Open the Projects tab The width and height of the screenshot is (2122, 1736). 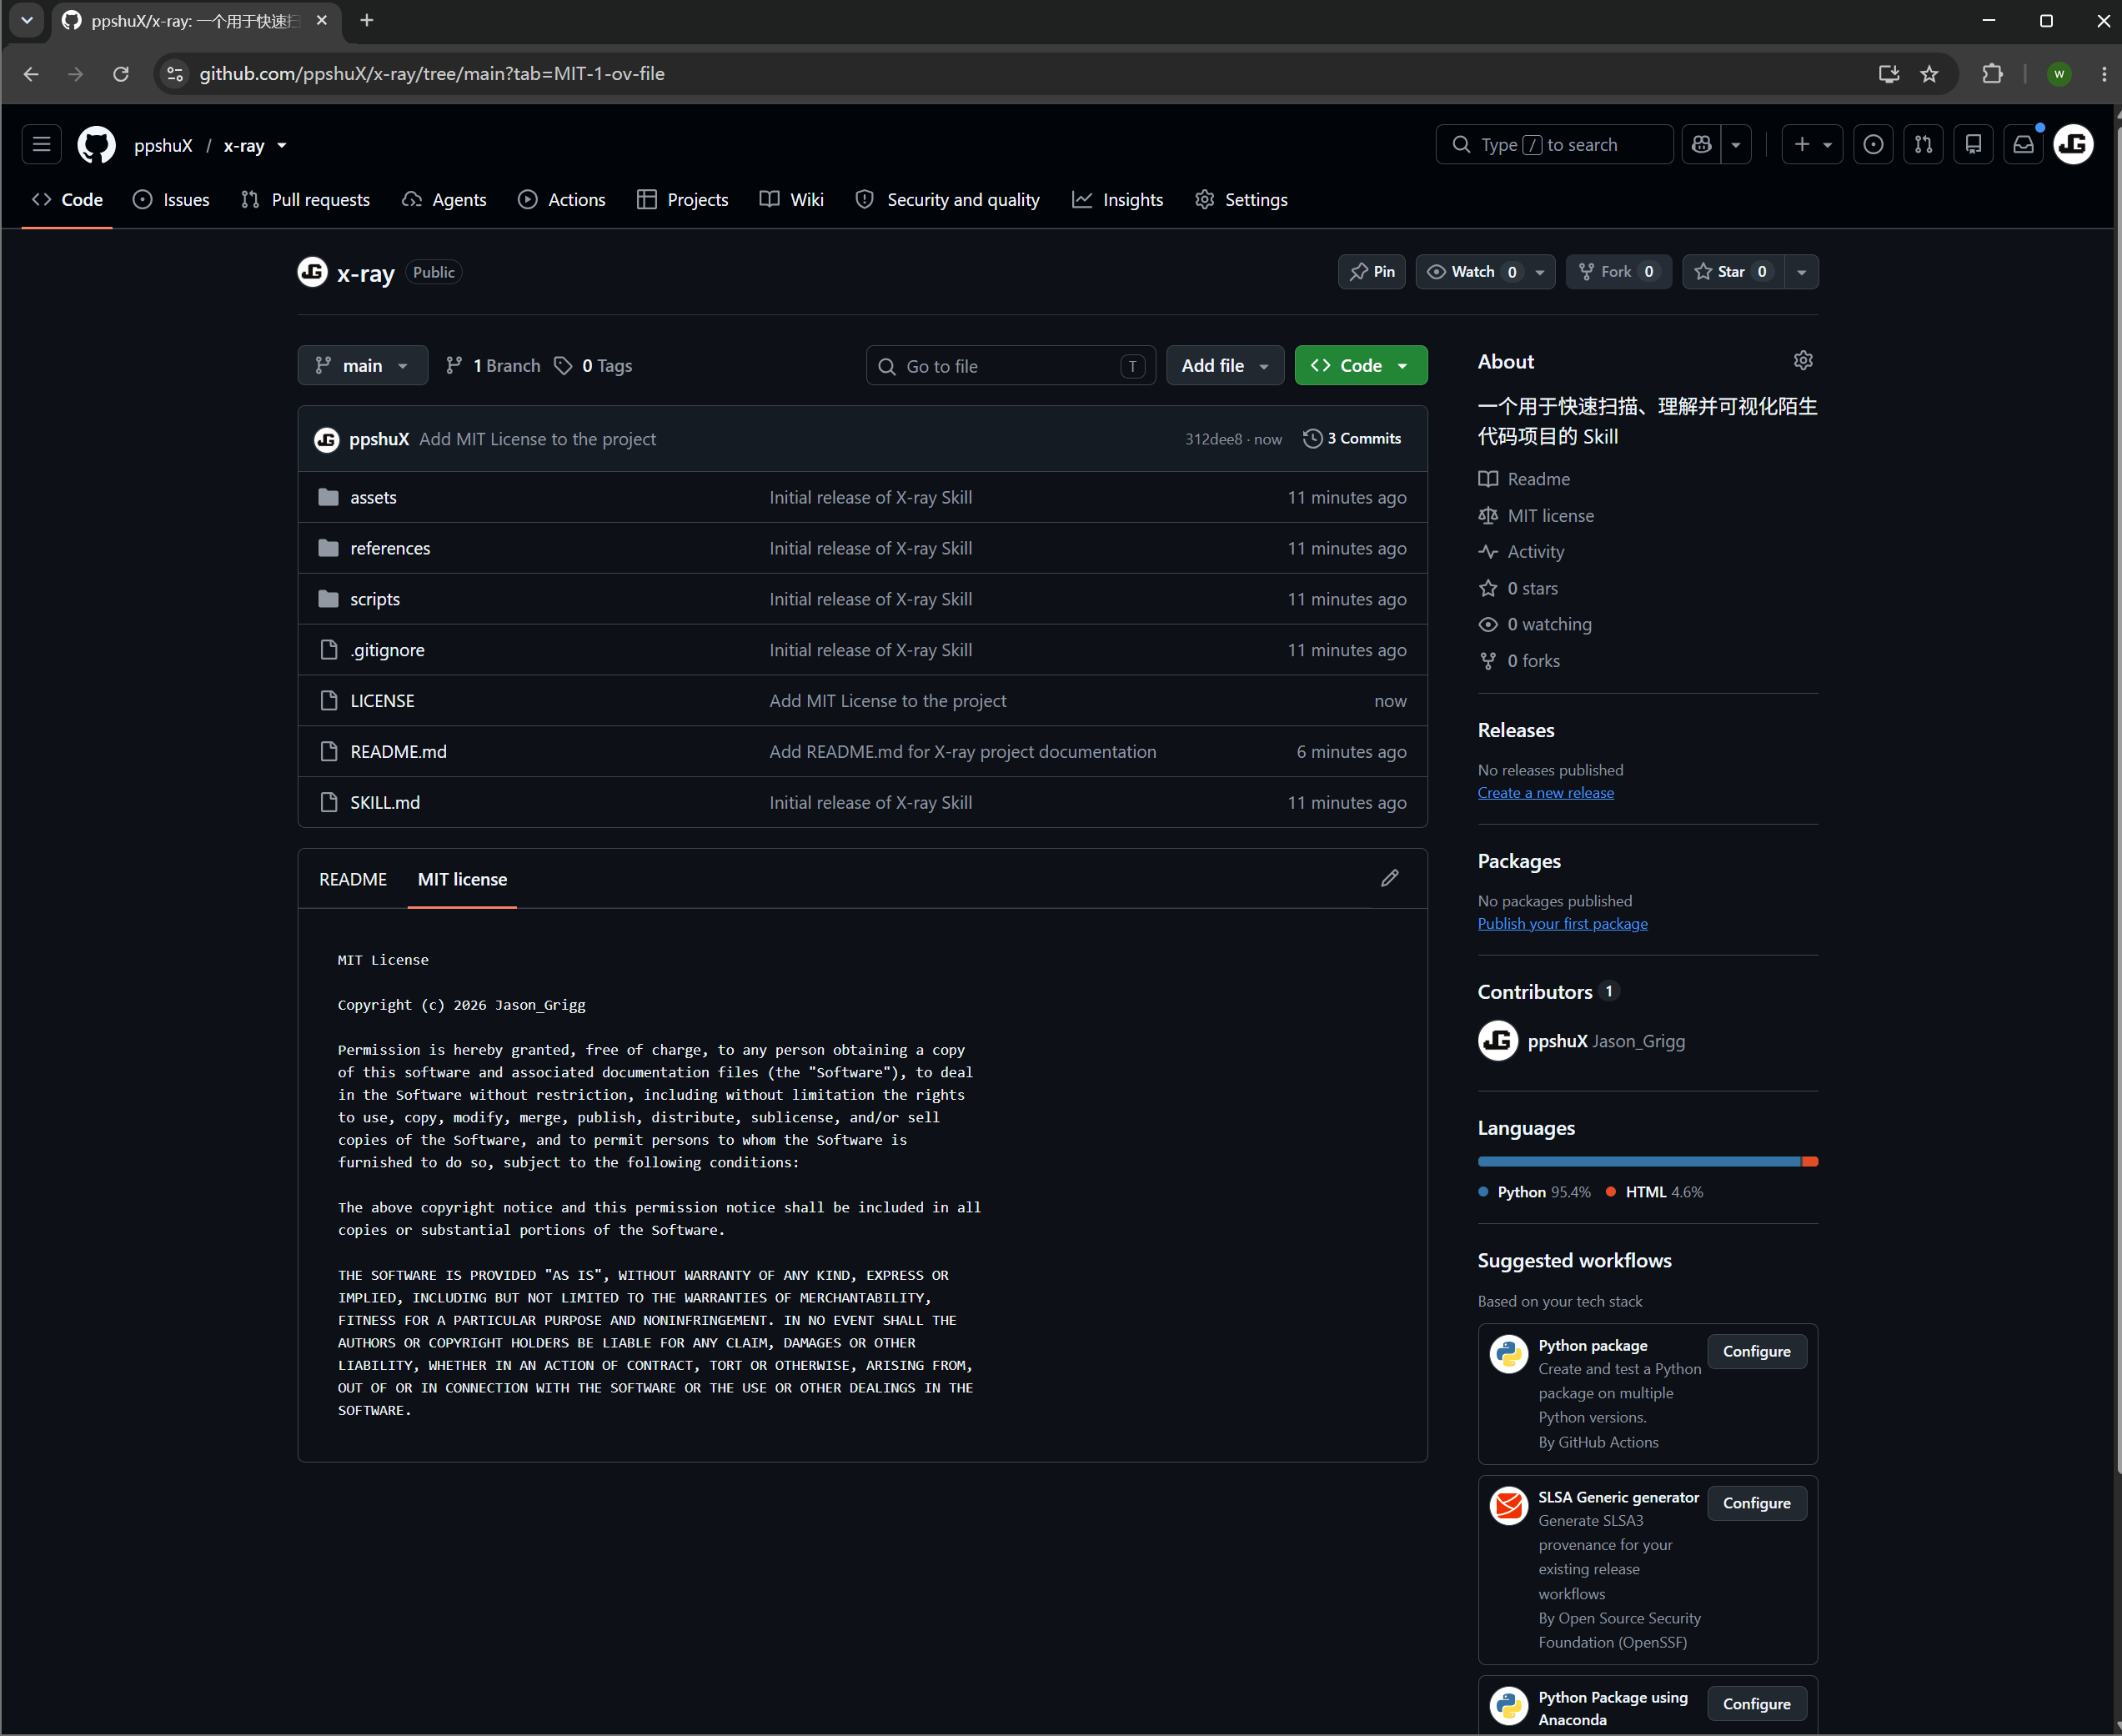pos(683,200)
